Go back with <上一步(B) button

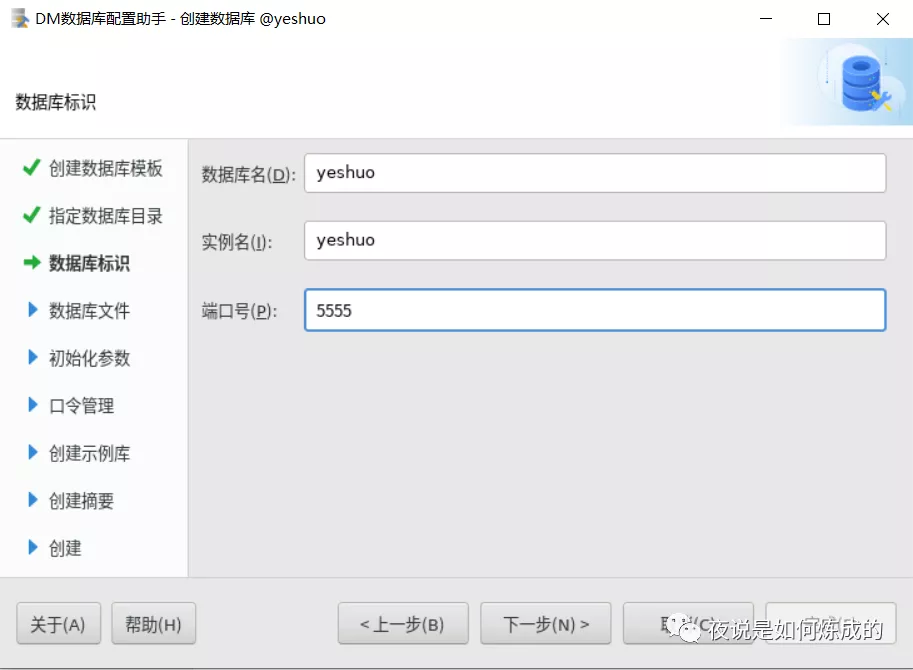tap(403, 624)
